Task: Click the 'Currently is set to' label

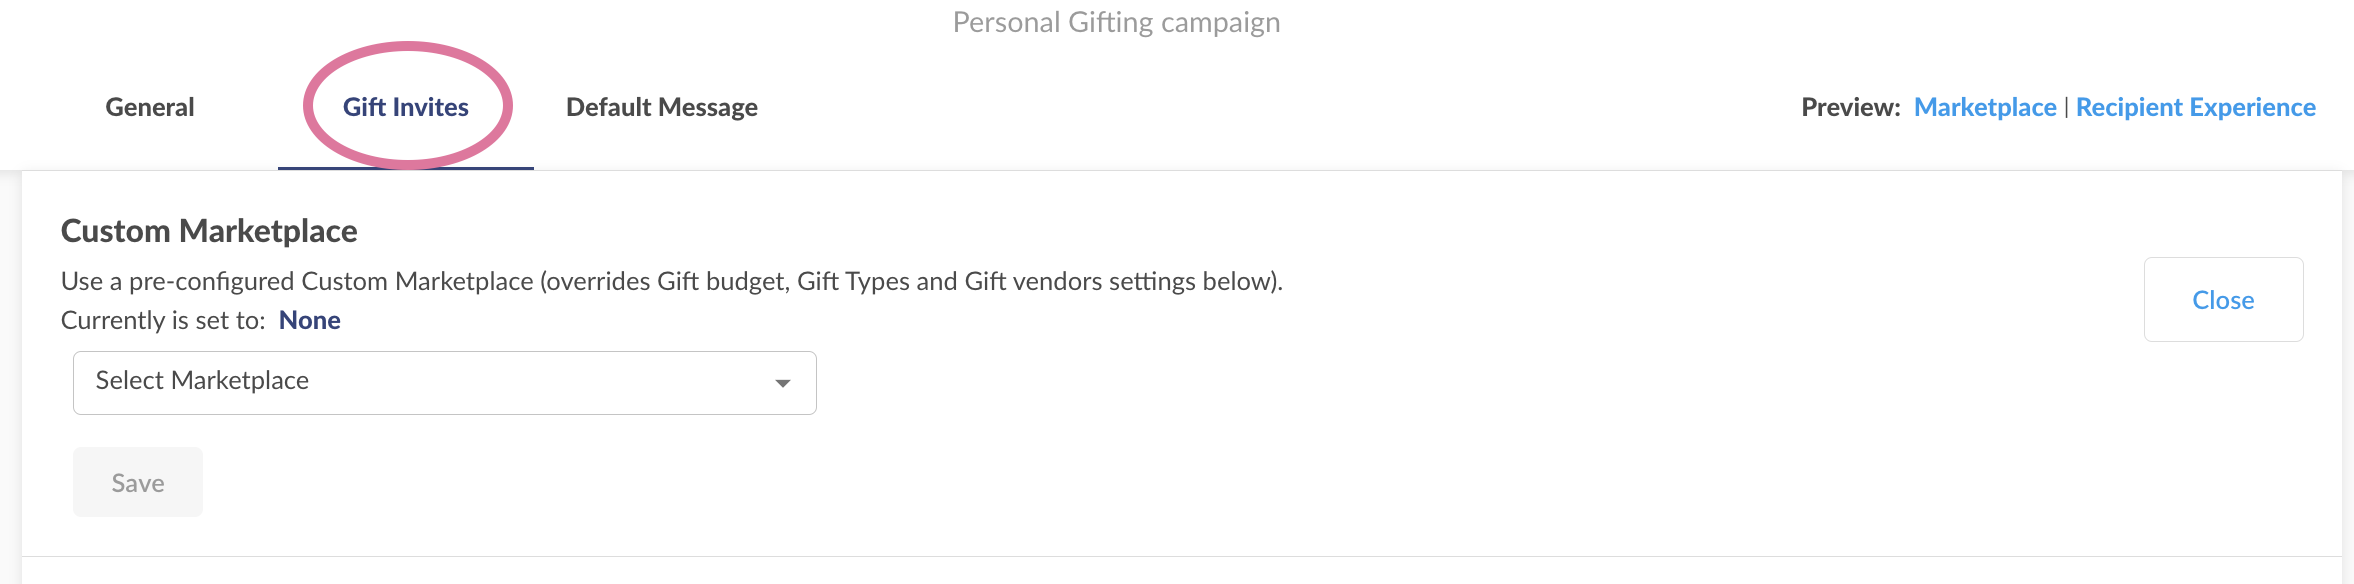Action: tap(163, 320)
